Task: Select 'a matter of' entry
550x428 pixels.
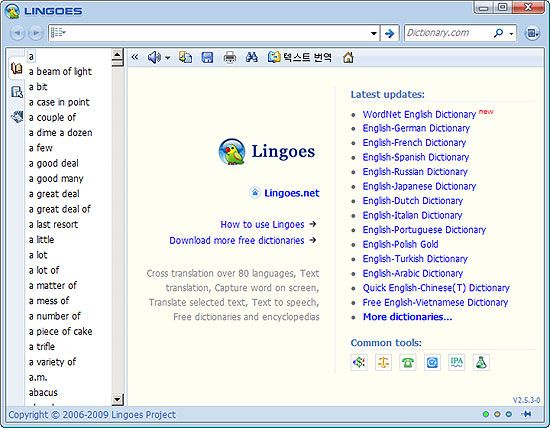Action: (53, 286)
